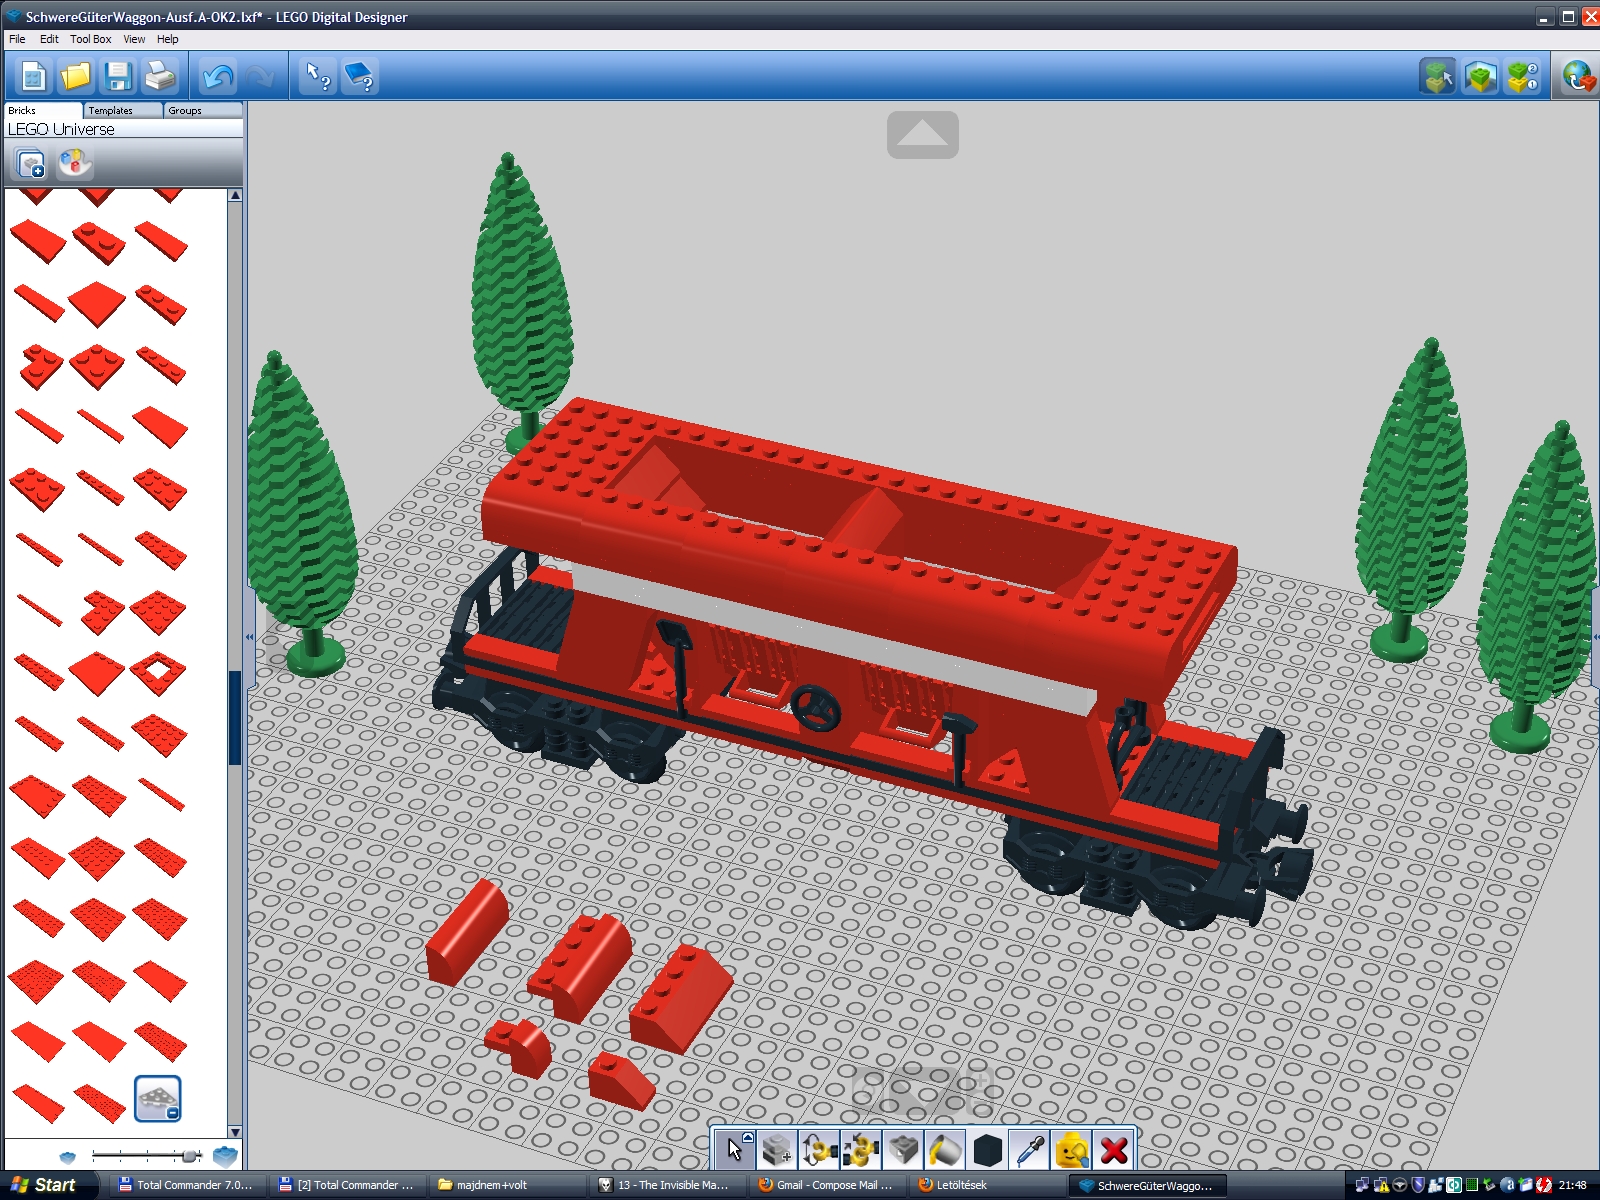The height and width of the screenshot is (1200, 1600).
Task: Select the square plate with center hole
Action: coord(158,673)
